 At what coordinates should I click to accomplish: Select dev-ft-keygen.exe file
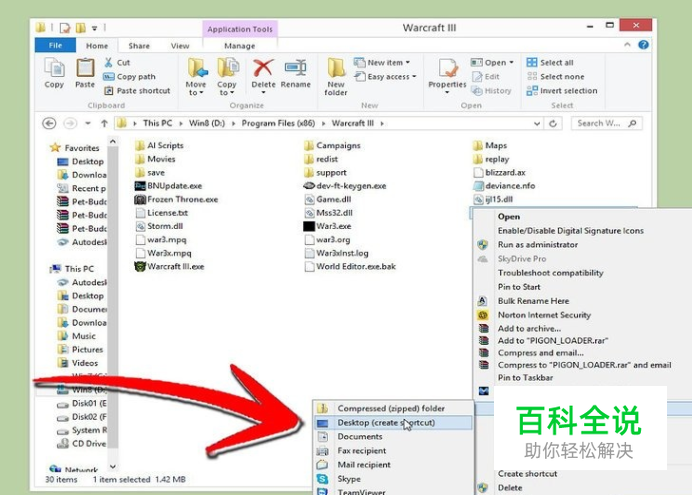pyautogui.click(x=345, y=186)
